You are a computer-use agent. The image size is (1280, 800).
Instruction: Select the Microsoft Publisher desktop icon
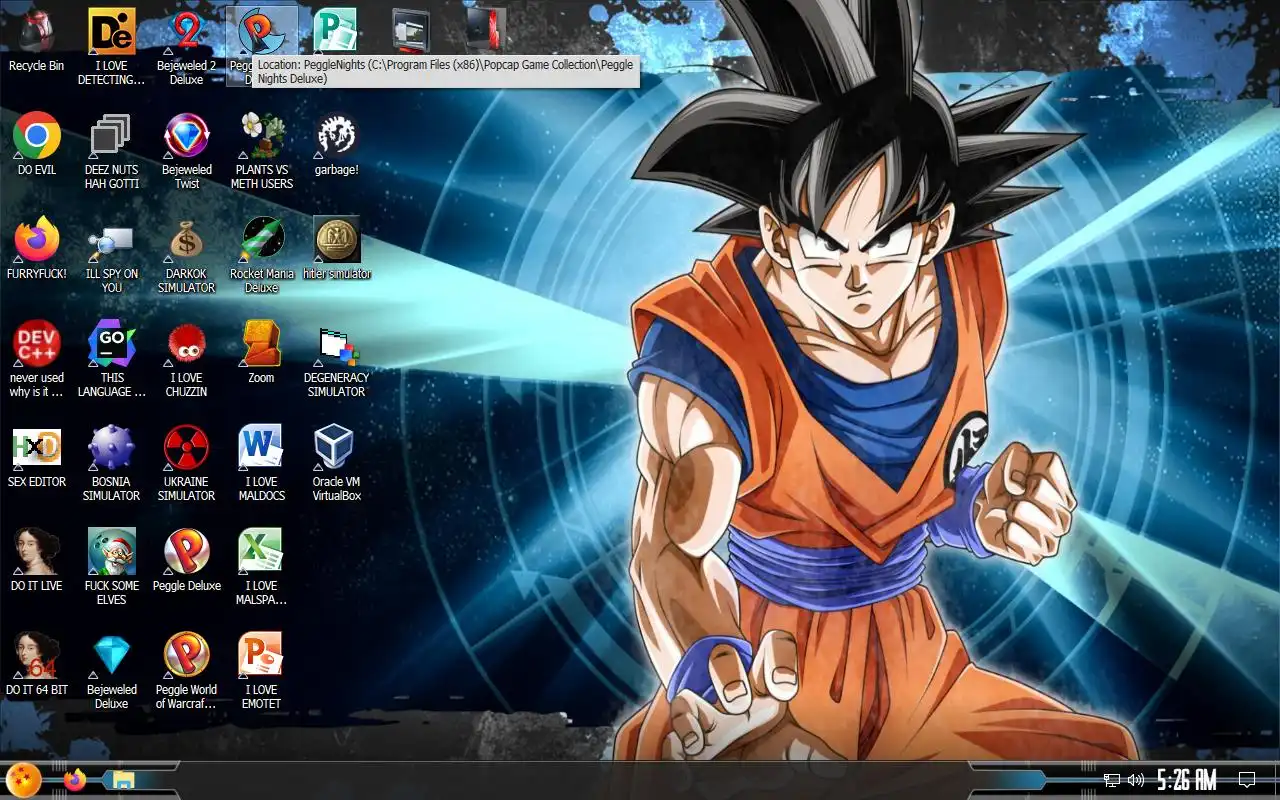coord(336,30)
